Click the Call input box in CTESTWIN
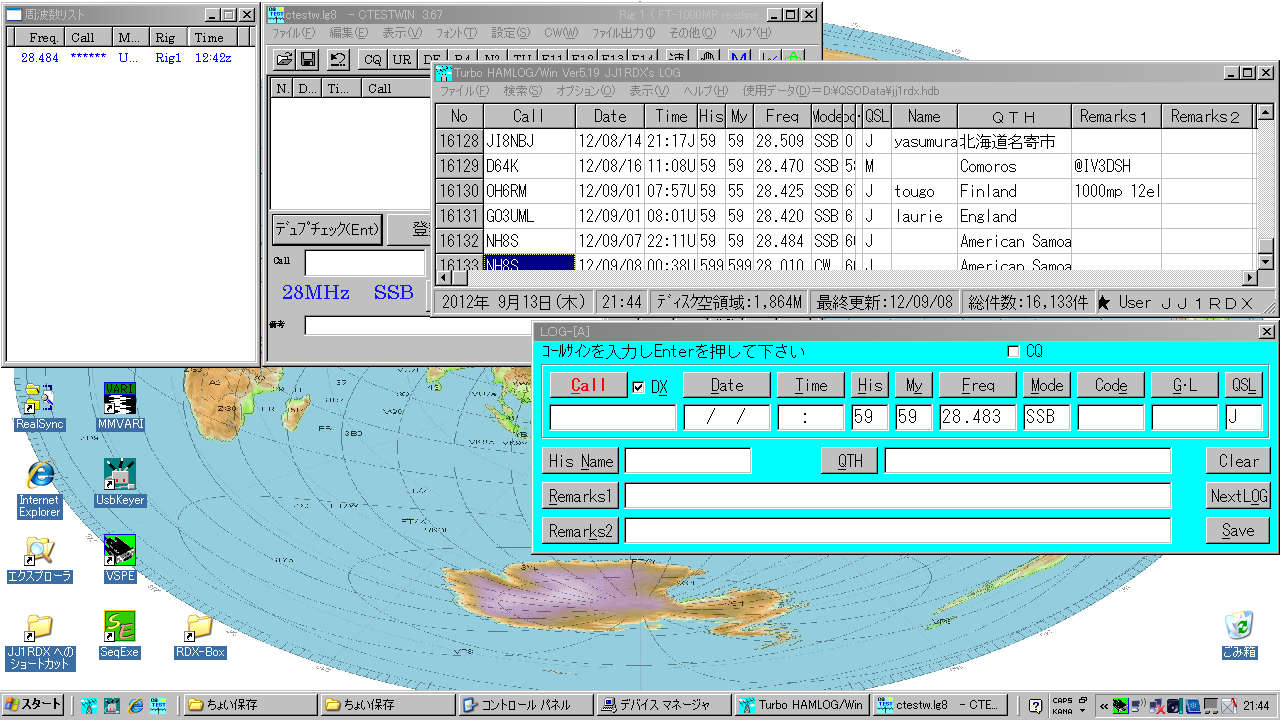This screenshot has height=720, width=1280. (x=365, y=262)
